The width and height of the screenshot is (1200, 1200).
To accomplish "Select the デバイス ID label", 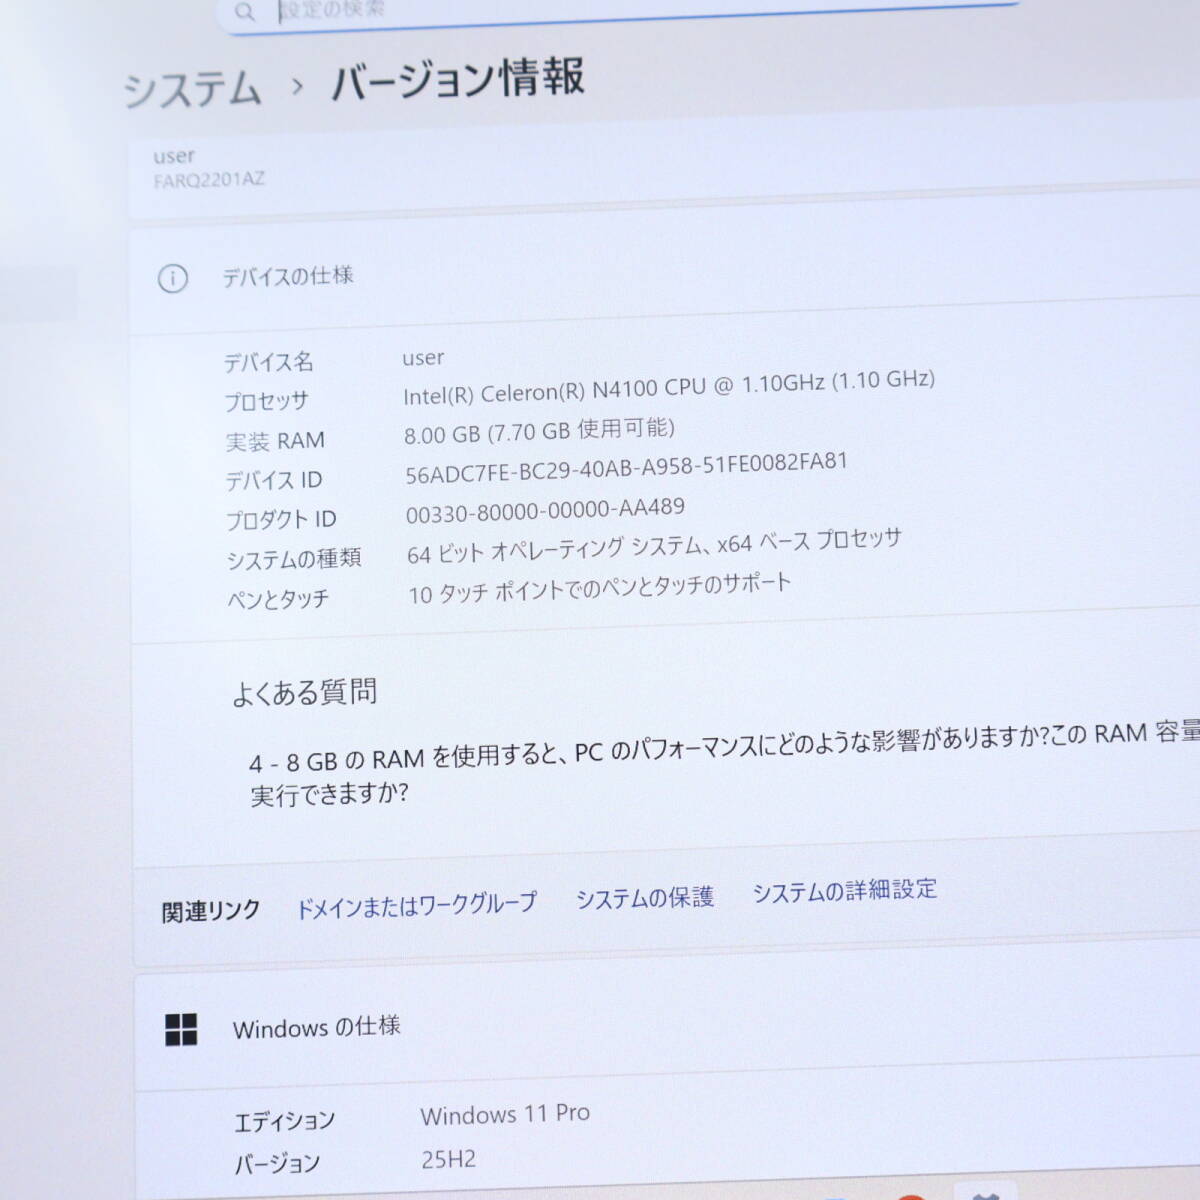I will coord(273,480).
